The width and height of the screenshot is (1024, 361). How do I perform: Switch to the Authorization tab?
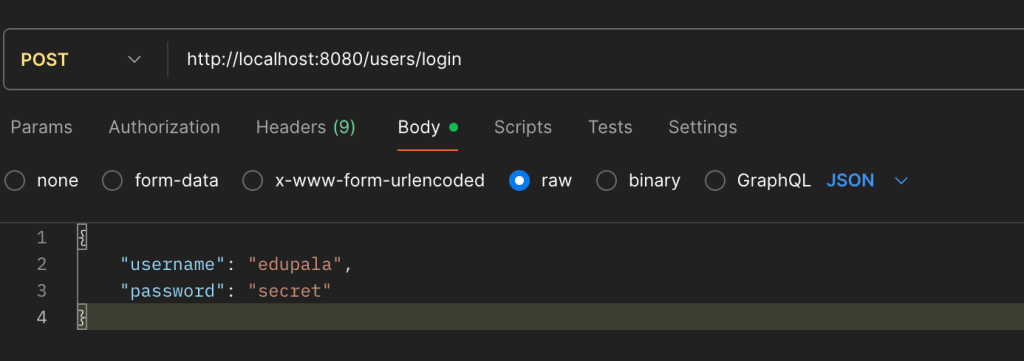164,127
